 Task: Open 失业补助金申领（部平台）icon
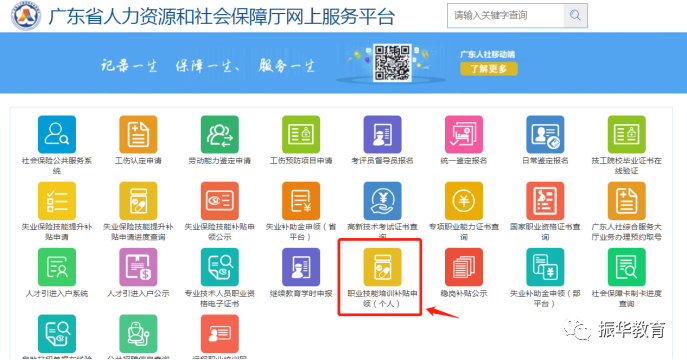(x=545, y=267)
